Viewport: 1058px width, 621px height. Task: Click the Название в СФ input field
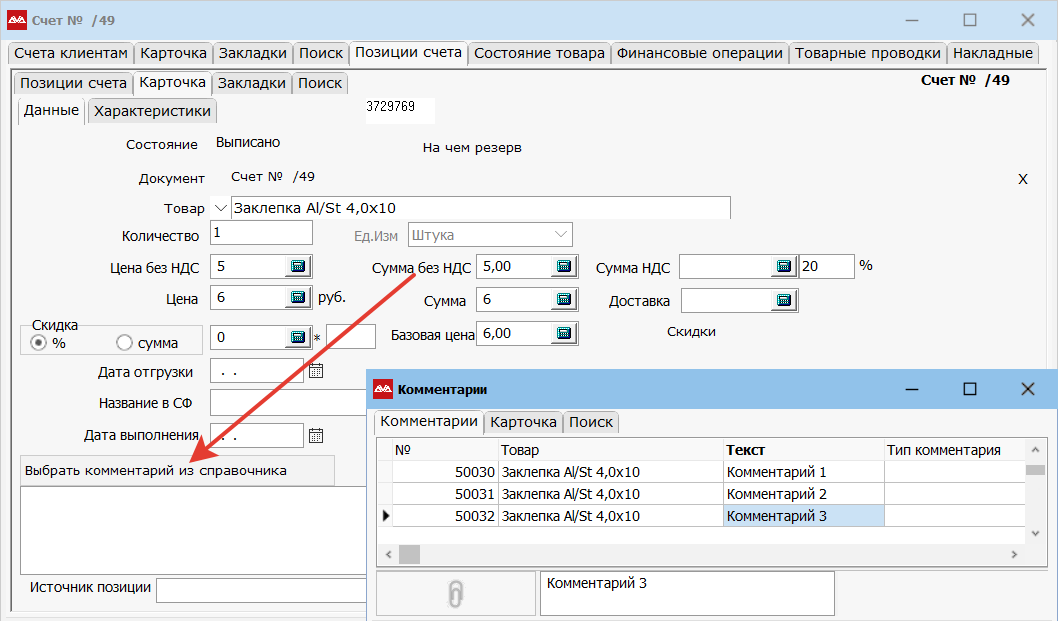point(288,403)
